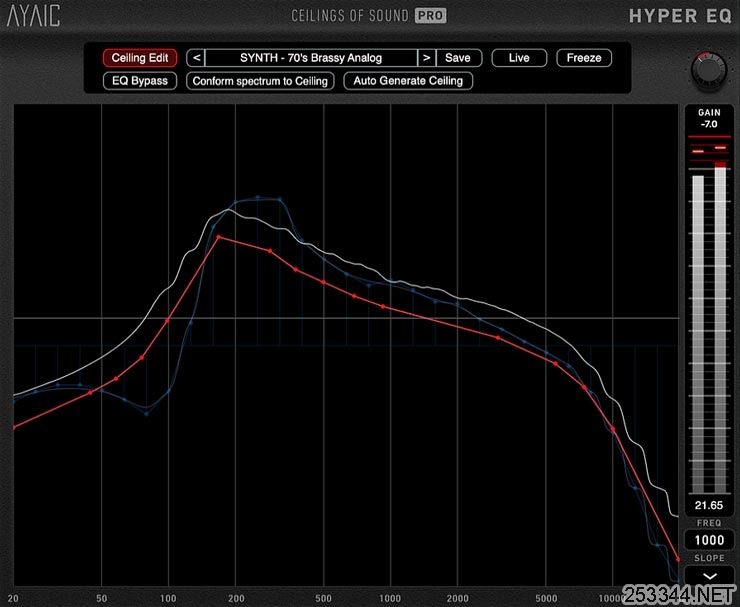Open preset list SYNTH - 70's Brassy Analog
Viewport: 740px width, 607px height.
[x=311, y=58]
